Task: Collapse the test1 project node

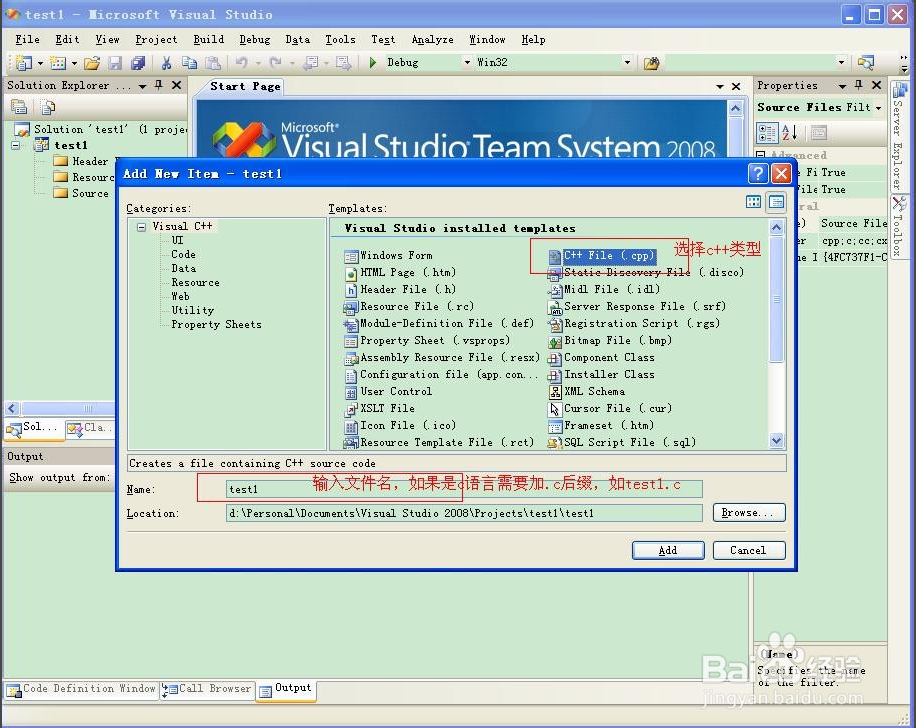Action: (16, 145)
